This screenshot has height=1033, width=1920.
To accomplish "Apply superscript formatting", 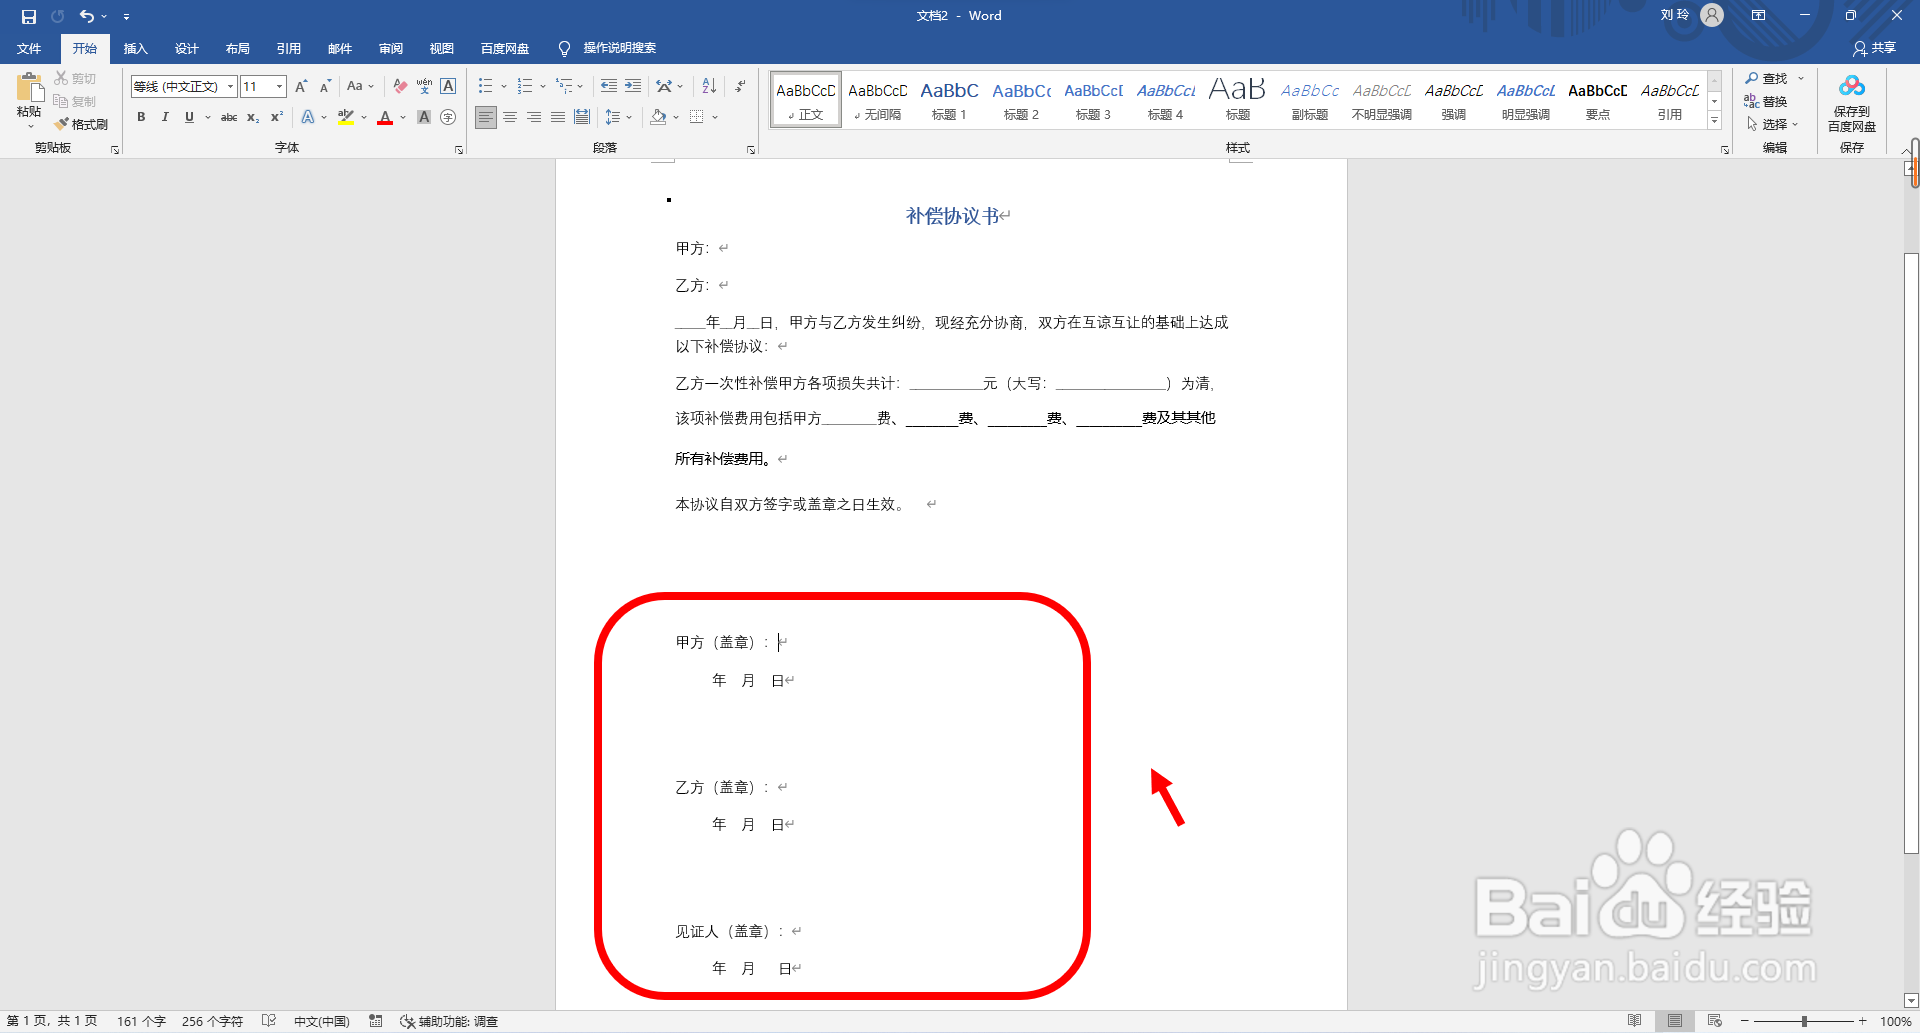I will pos(277,117).
